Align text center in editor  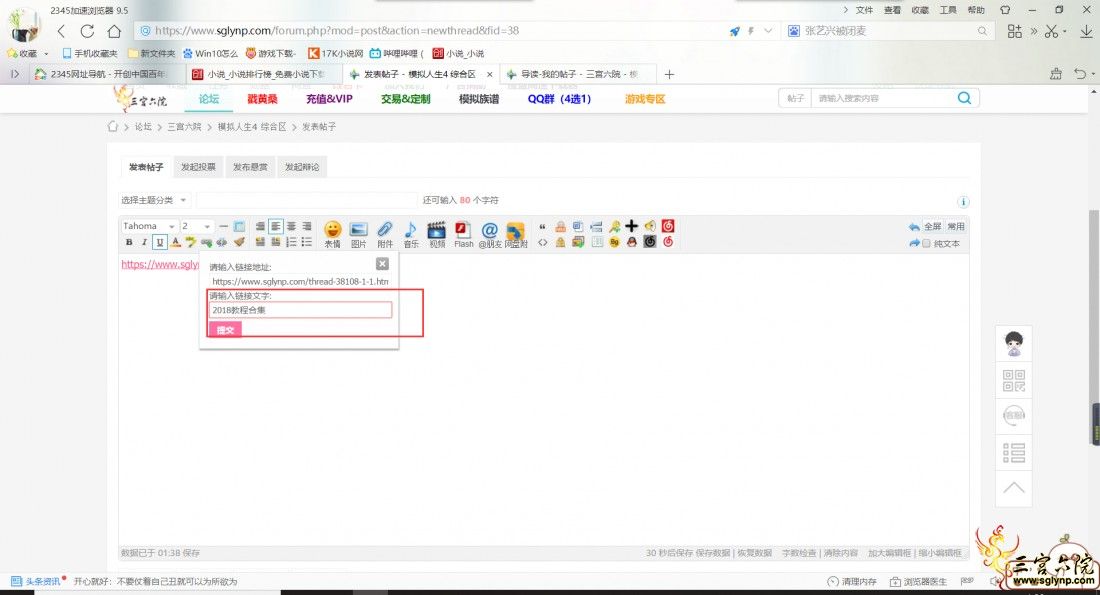point(291,226)
